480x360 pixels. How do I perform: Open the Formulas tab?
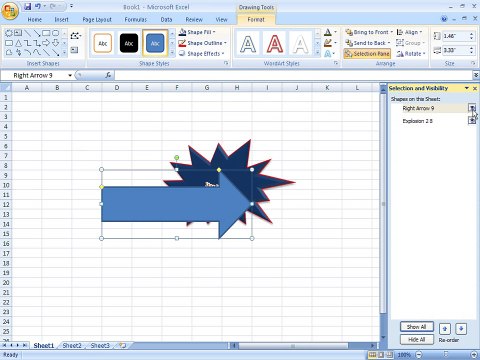135,20
